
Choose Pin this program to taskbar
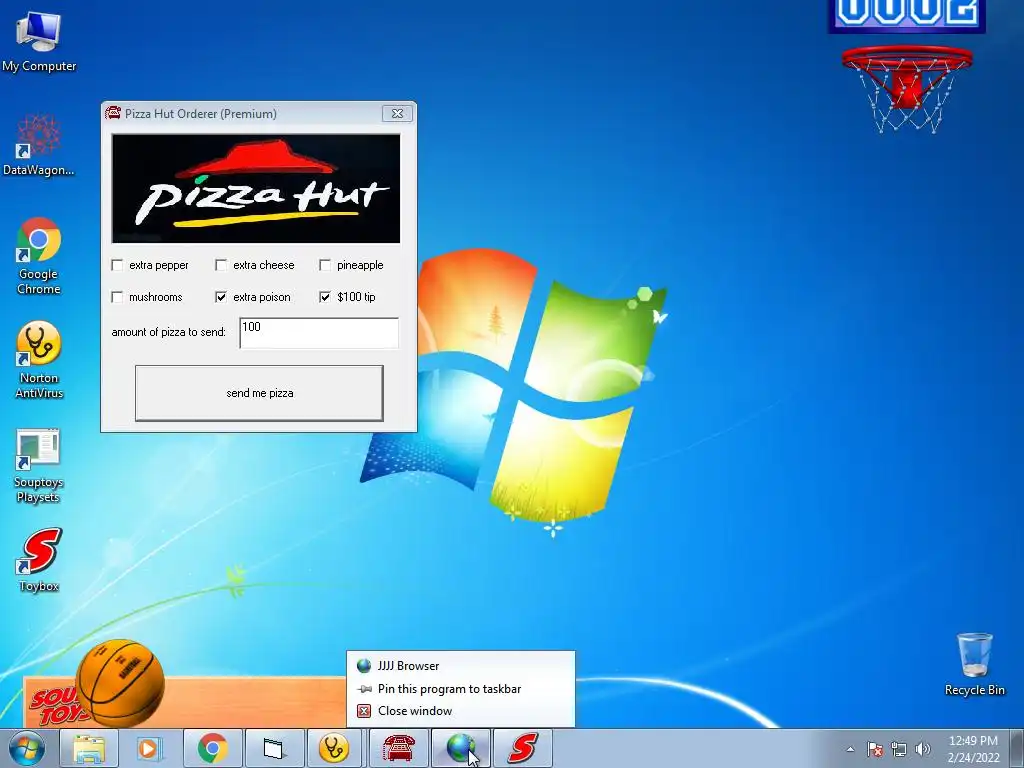[460, 689]
